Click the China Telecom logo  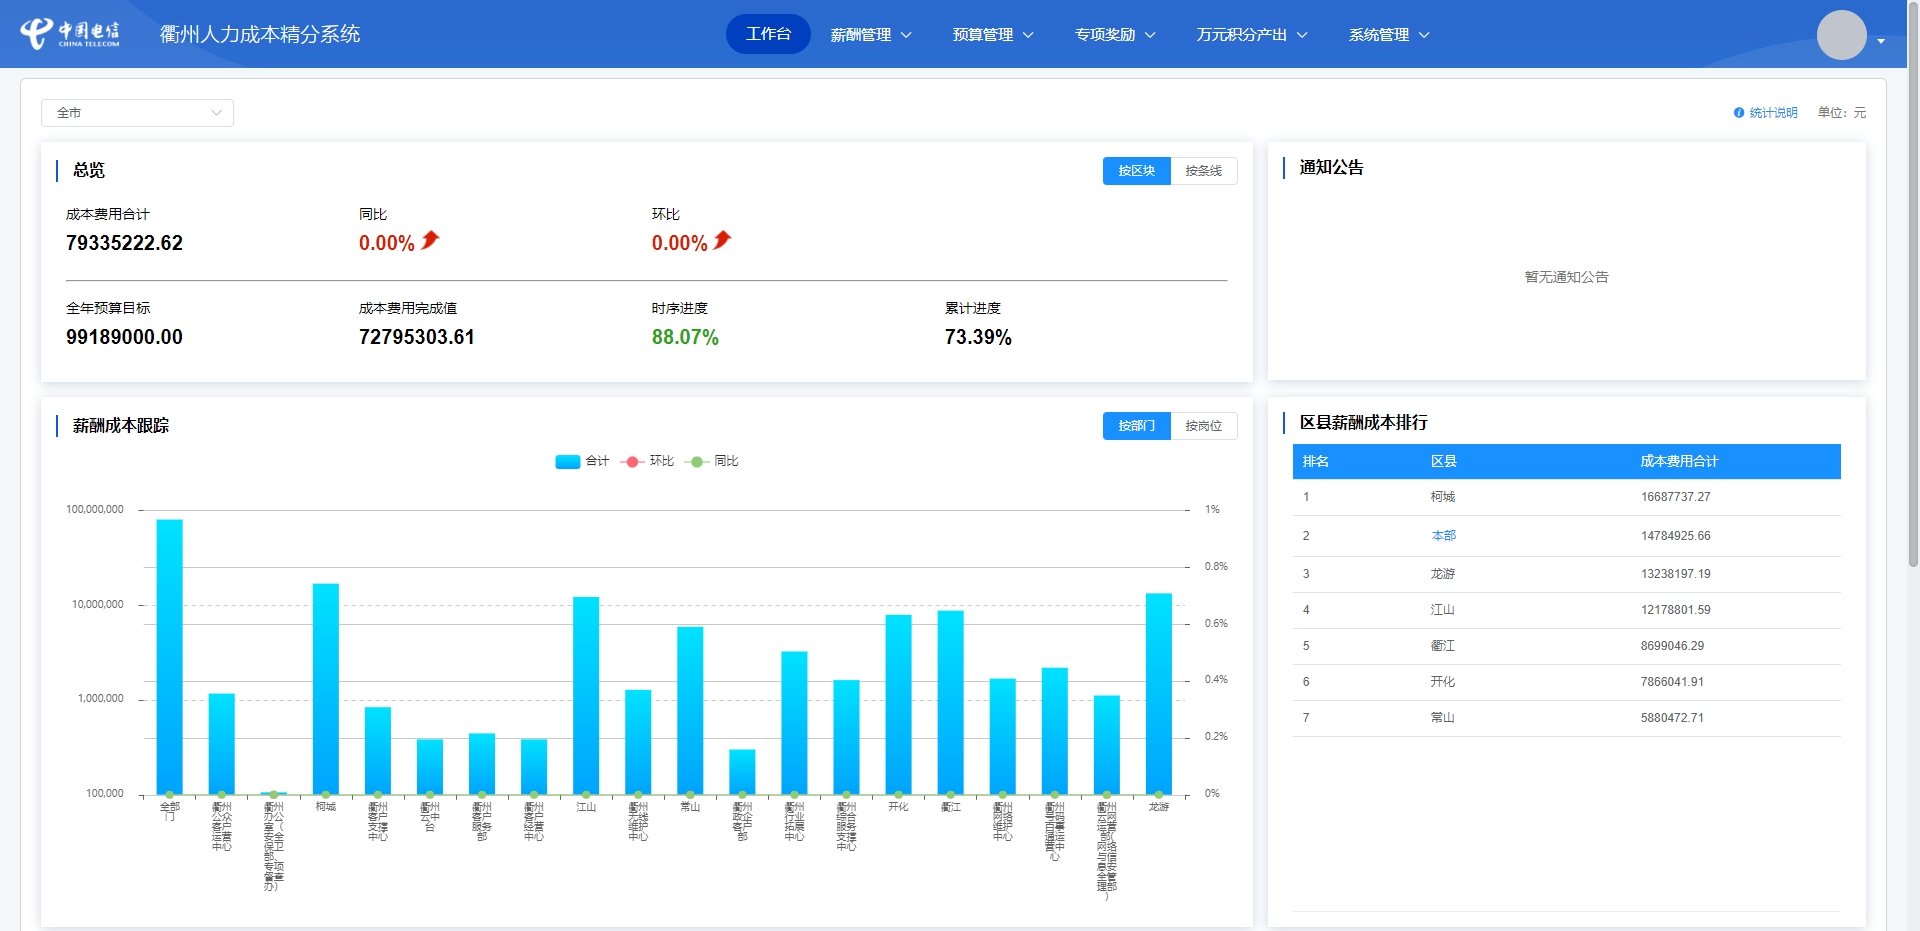click(70, 33)
